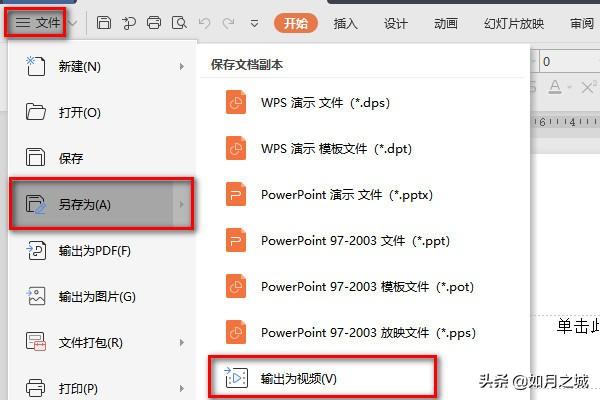Click the font size field showing 0
Image resolution: width=600 pixels, height=400 pixels.
[569, 61]
